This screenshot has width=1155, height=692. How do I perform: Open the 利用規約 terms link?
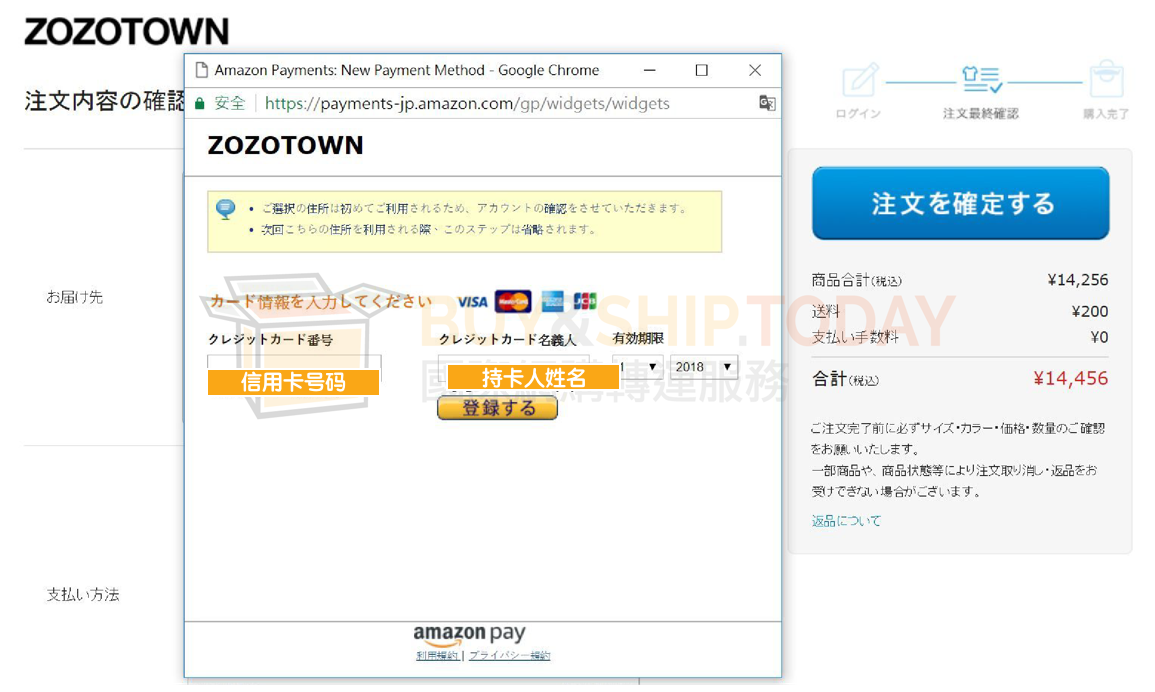437,655
